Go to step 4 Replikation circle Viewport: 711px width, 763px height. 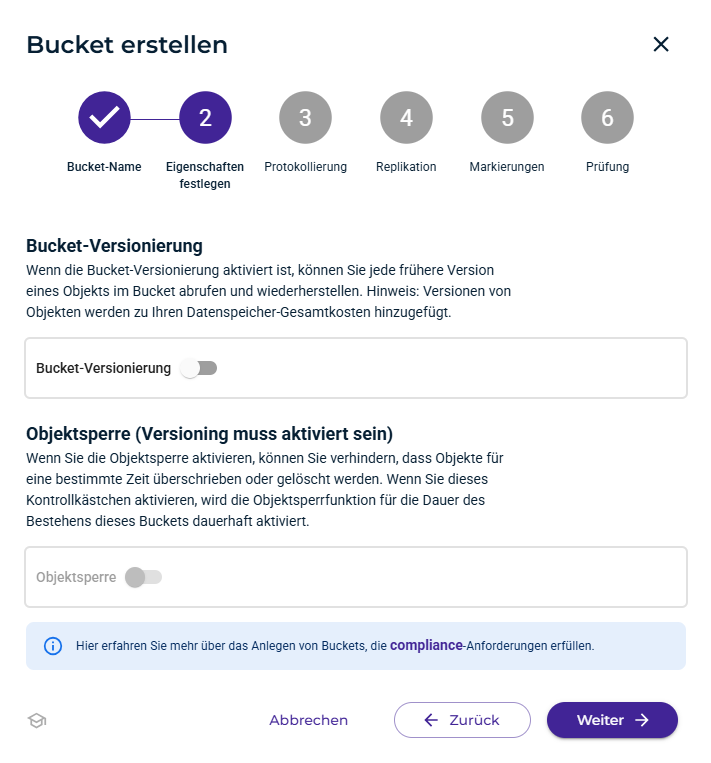[x=406, y=118]
